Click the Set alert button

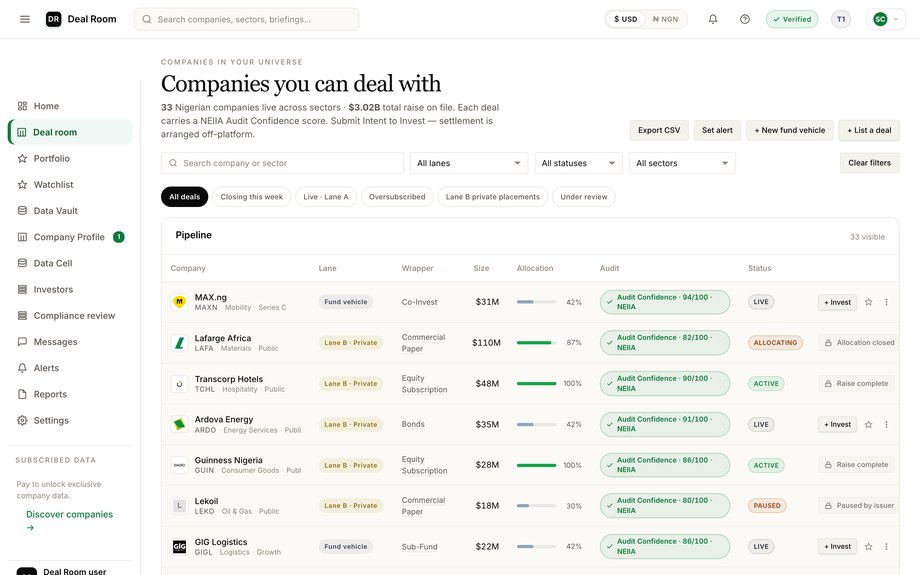pos(717,130)
